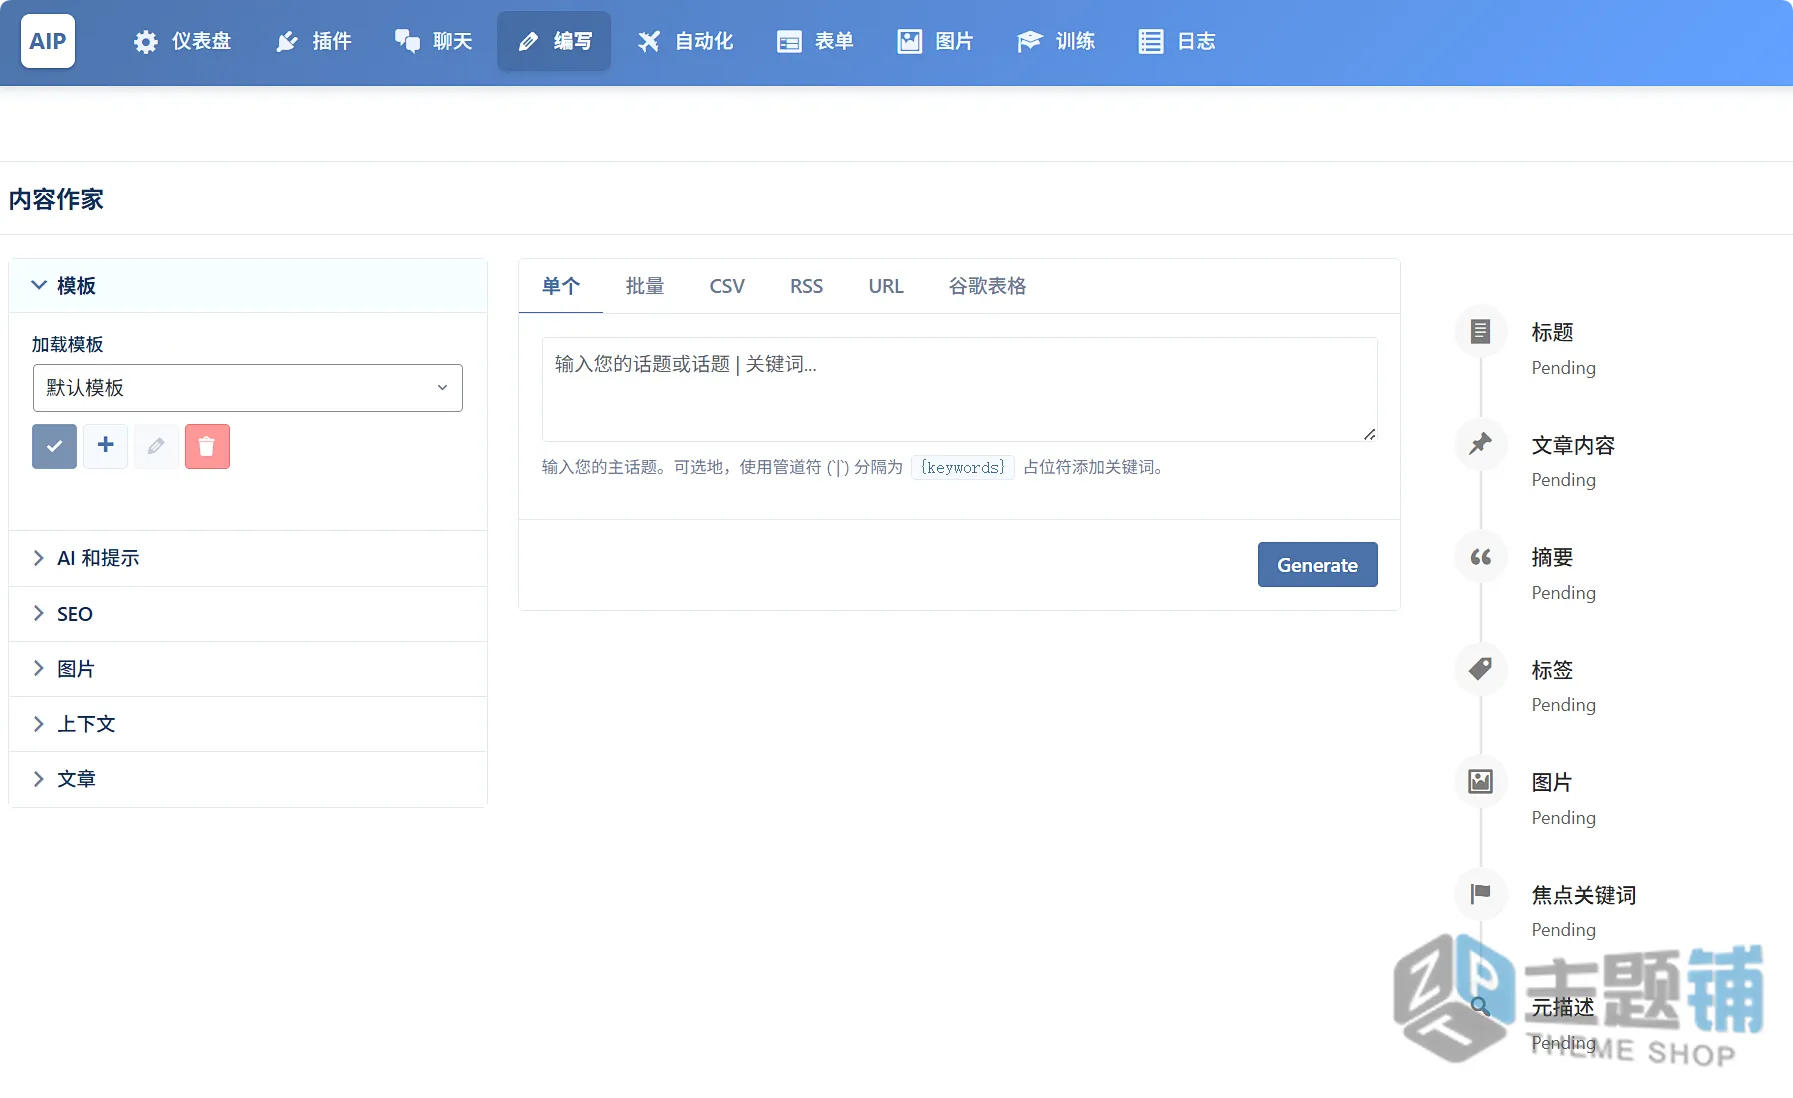The width and height of the screenshot is (1793, 1098).
Task: Expand the 图片 section in sidebar
Action: [248, 669]
